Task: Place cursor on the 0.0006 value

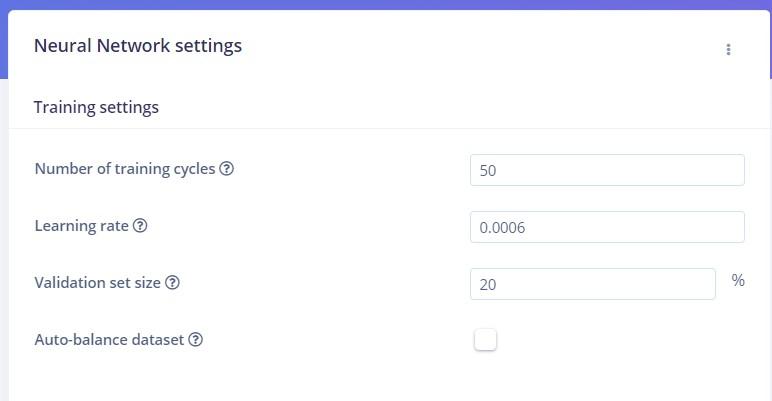Action: coord(502,228)
